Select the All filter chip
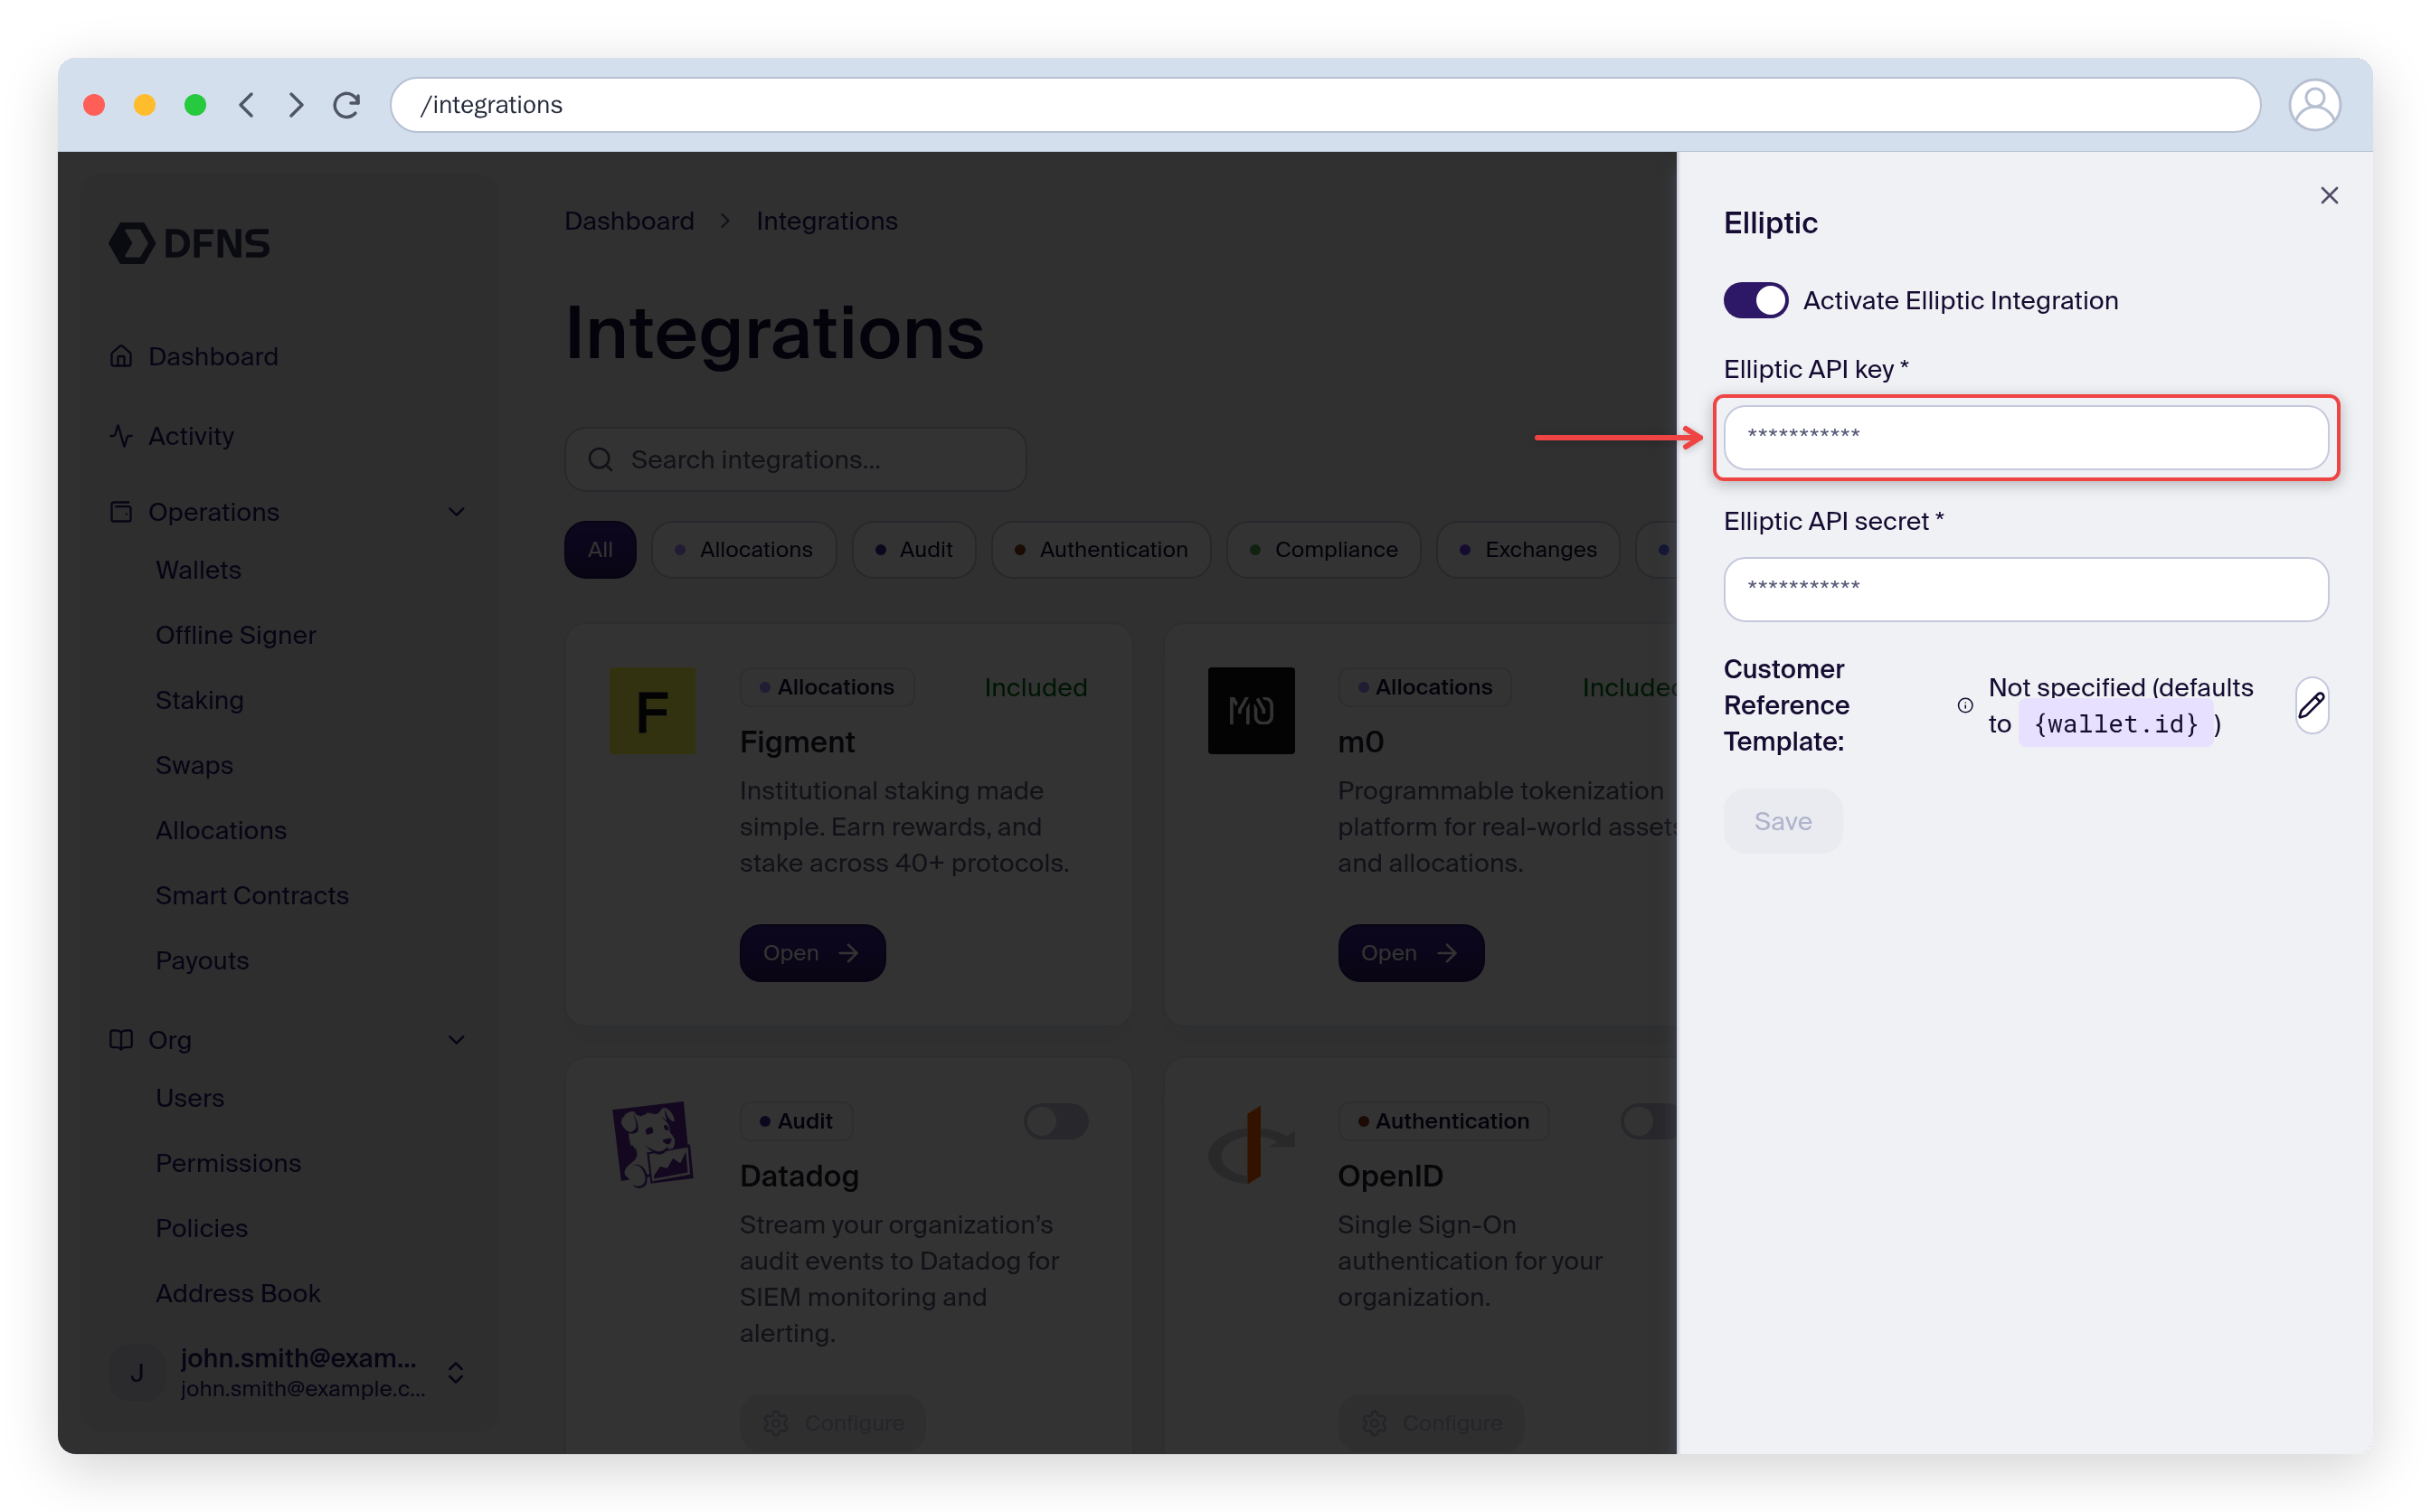2431x1512 pixels. [x=600, y=550]
